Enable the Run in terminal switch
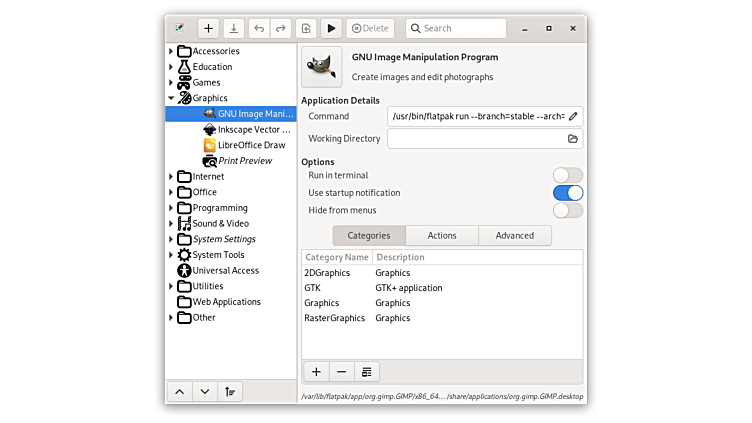 (567, 176)
